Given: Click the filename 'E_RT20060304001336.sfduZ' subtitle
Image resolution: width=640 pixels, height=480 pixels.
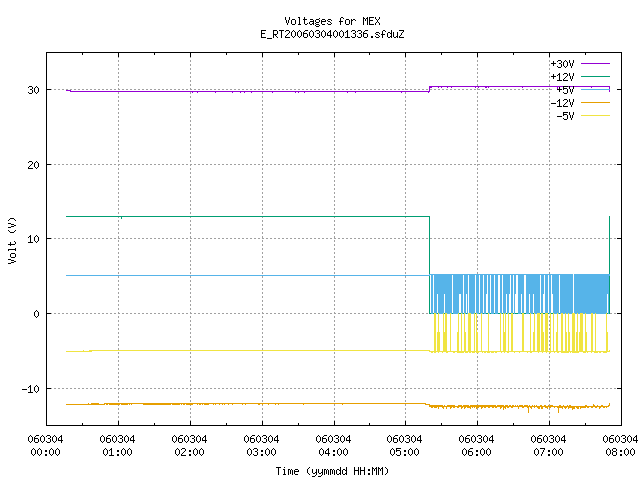Looking at the screenshot, I should point(332,34).
